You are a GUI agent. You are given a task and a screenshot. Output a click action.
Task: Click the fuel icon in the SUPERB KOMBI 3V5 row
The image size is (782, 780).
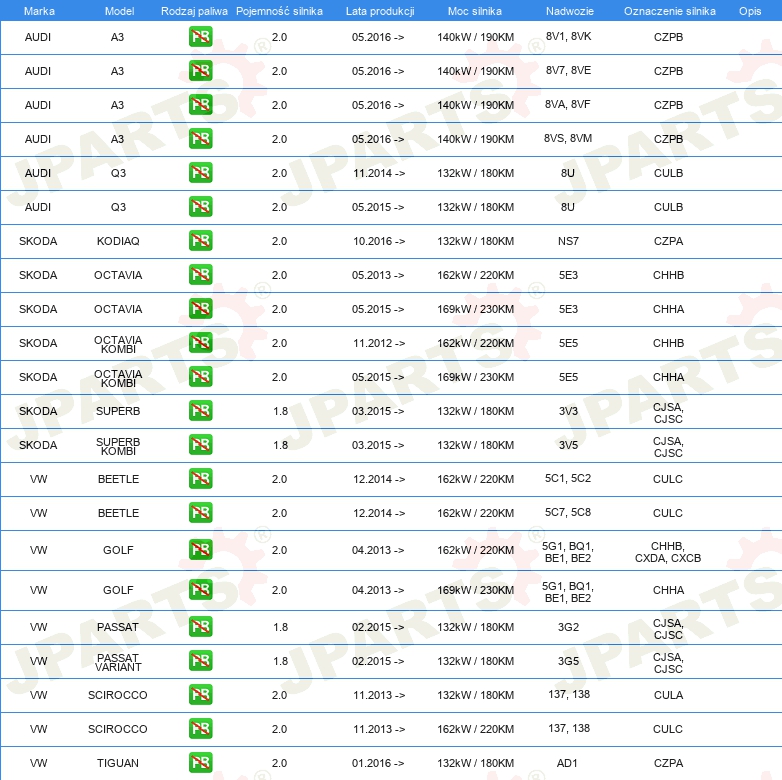[200, 444]
